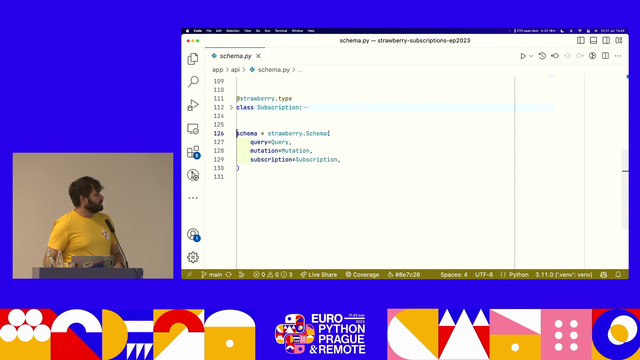Toggle the secondary side bar layout icon
Viewport: 640px width, 360px height.
click(606, 40)
